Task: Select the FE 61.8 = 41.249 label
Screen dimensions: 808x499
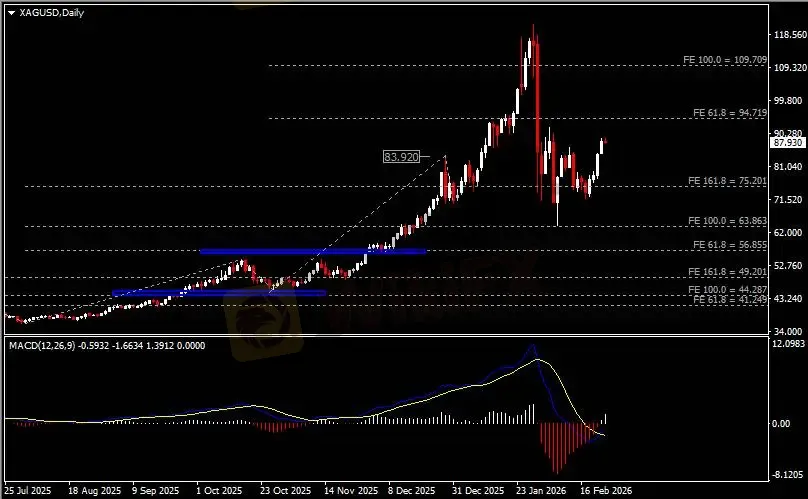Action: (x=730, y=299)
